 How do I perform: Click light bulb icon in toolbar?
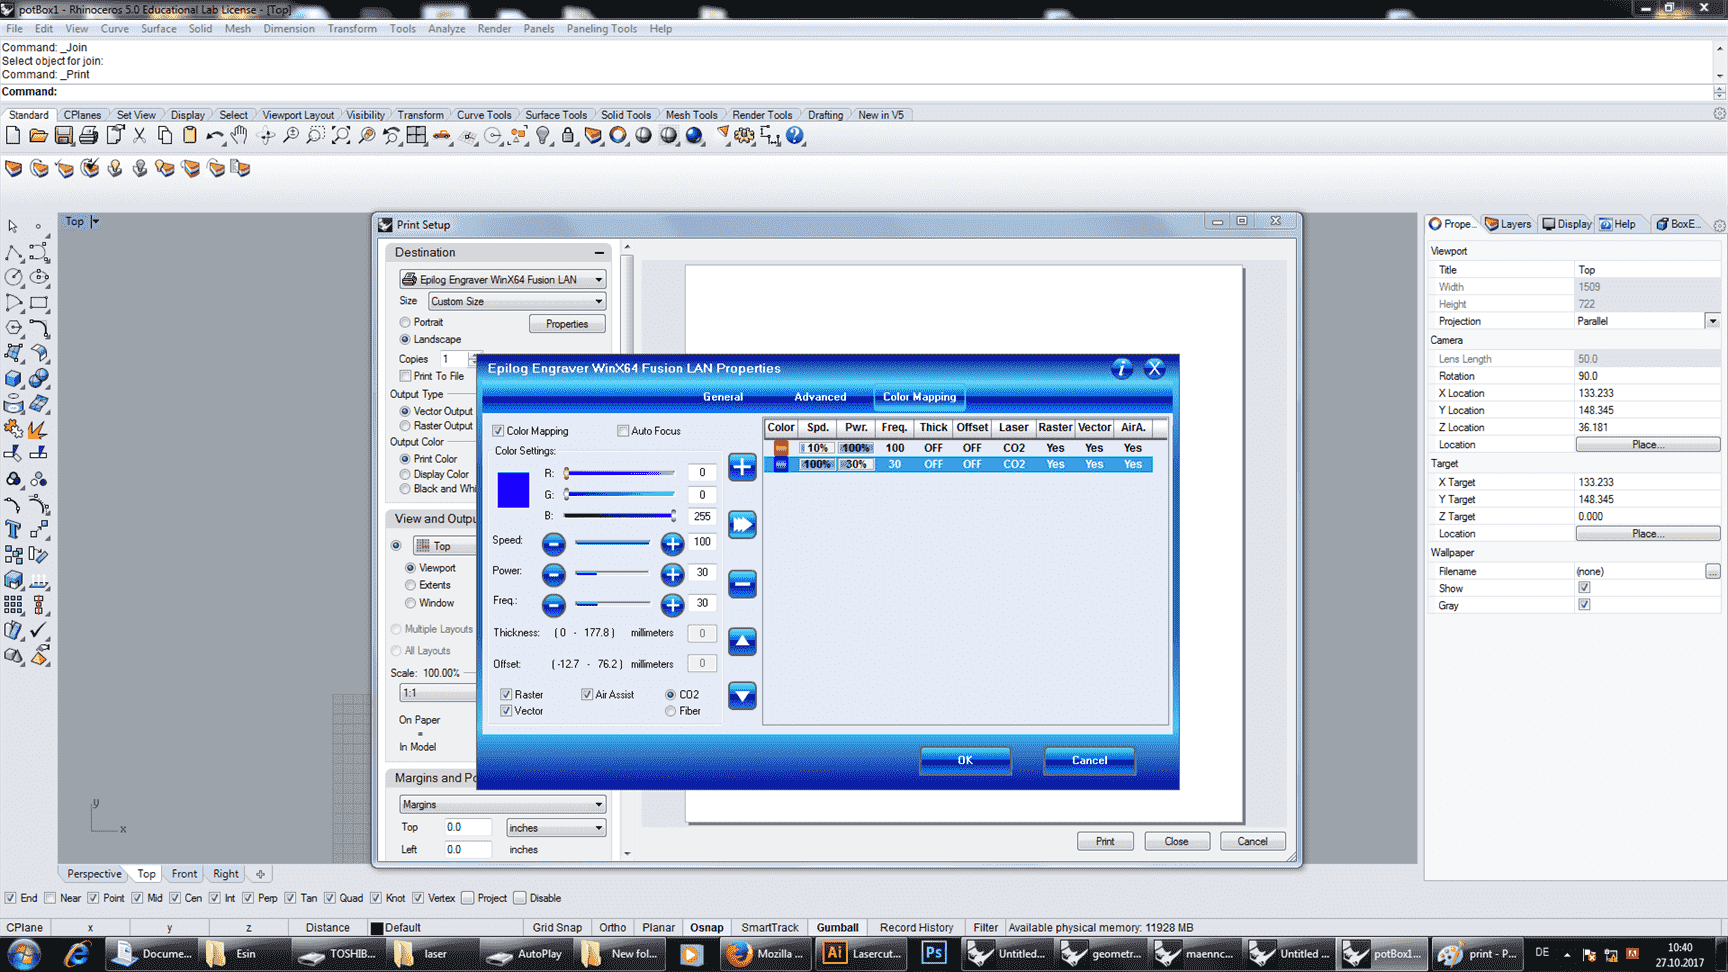point(543,136)
